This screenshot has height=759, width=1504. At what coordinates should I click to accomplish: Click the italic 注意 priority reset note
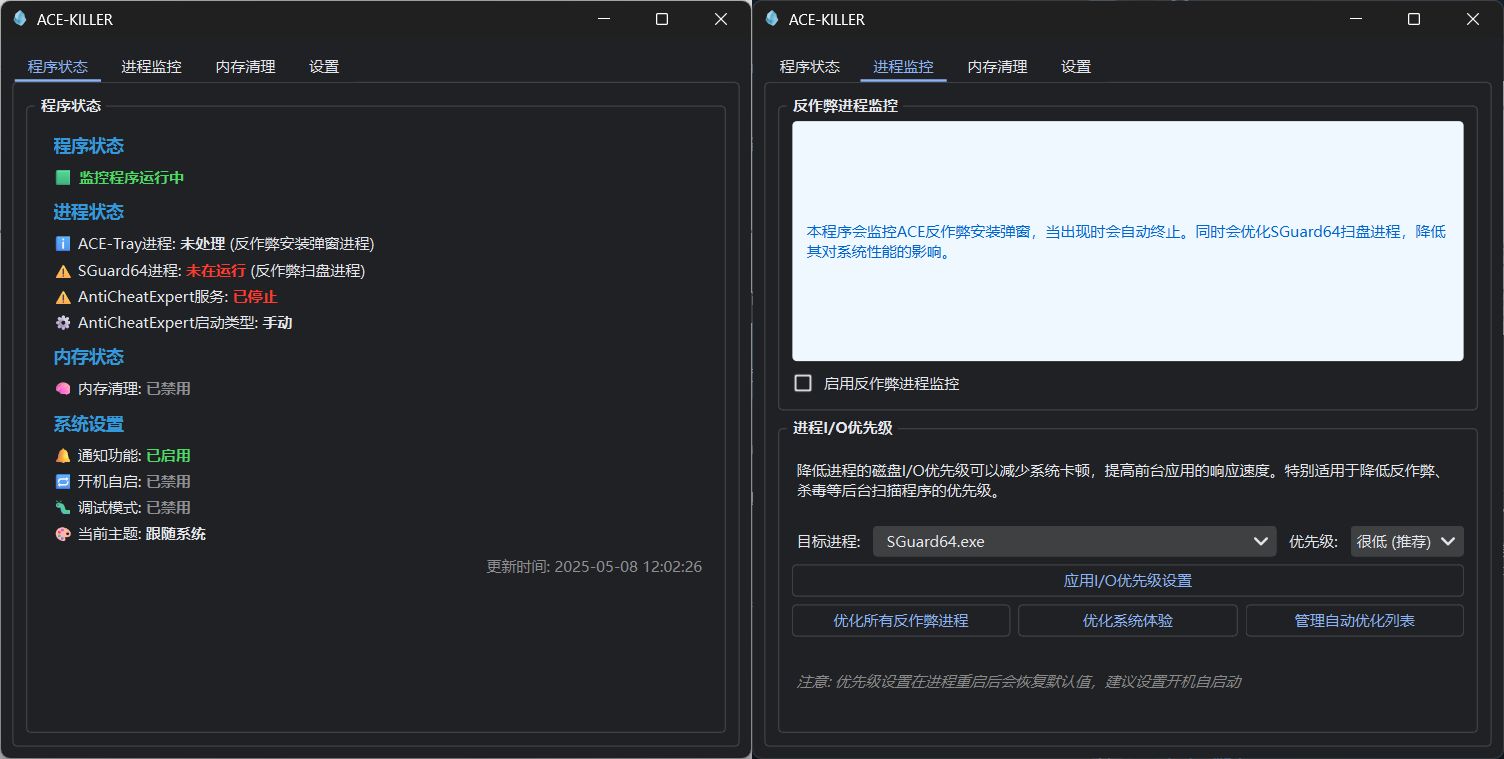coord(1019,682)
